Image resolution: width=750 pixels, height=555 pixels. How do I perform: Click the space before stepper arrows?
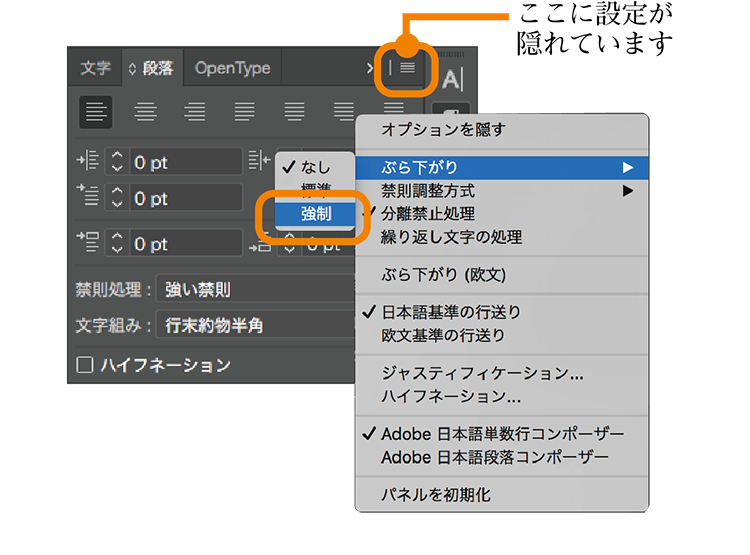coord(117,243)
